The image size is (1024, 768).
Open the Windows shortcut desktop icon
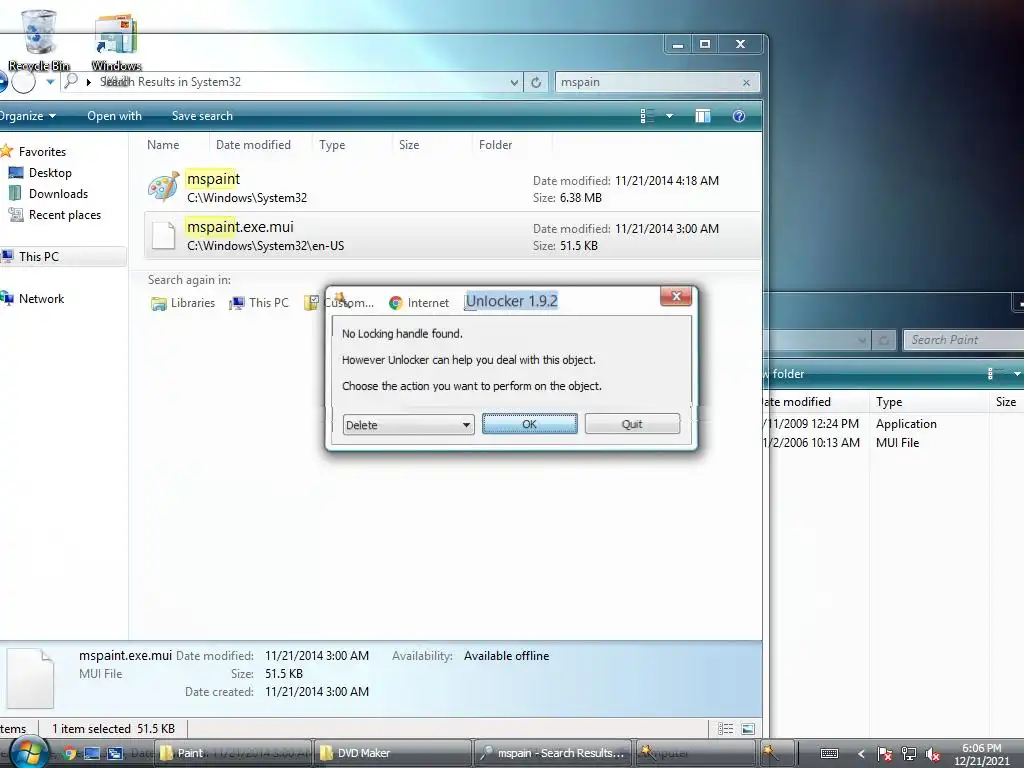116,40
